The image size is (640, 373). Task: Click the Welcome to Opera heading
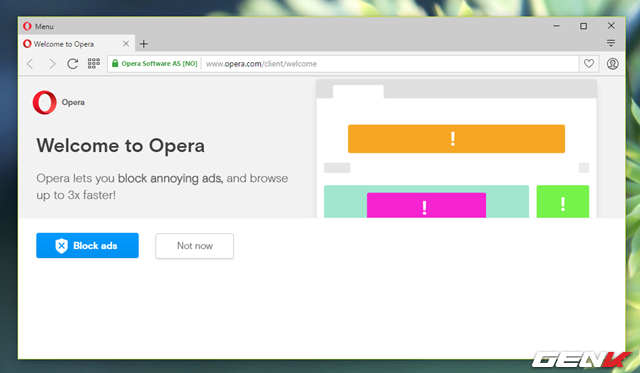[x=120, y=146]
